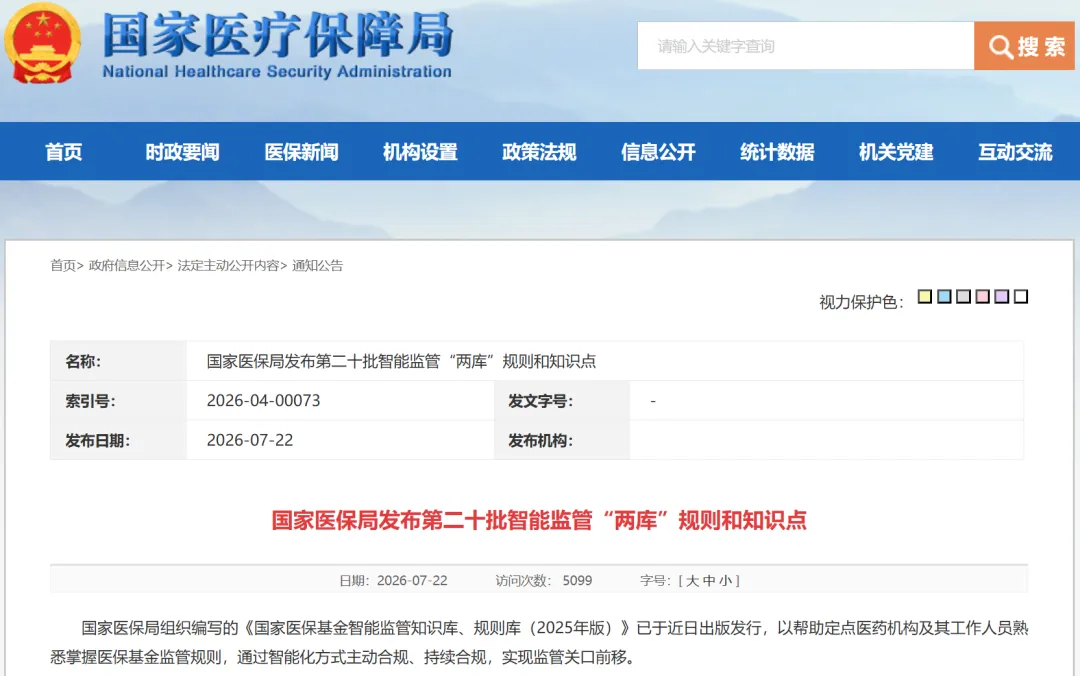Viewport: 1080px width, 676px height.
Task: Open the 统计数据 navigation item
Action: [x=777, y=152]
